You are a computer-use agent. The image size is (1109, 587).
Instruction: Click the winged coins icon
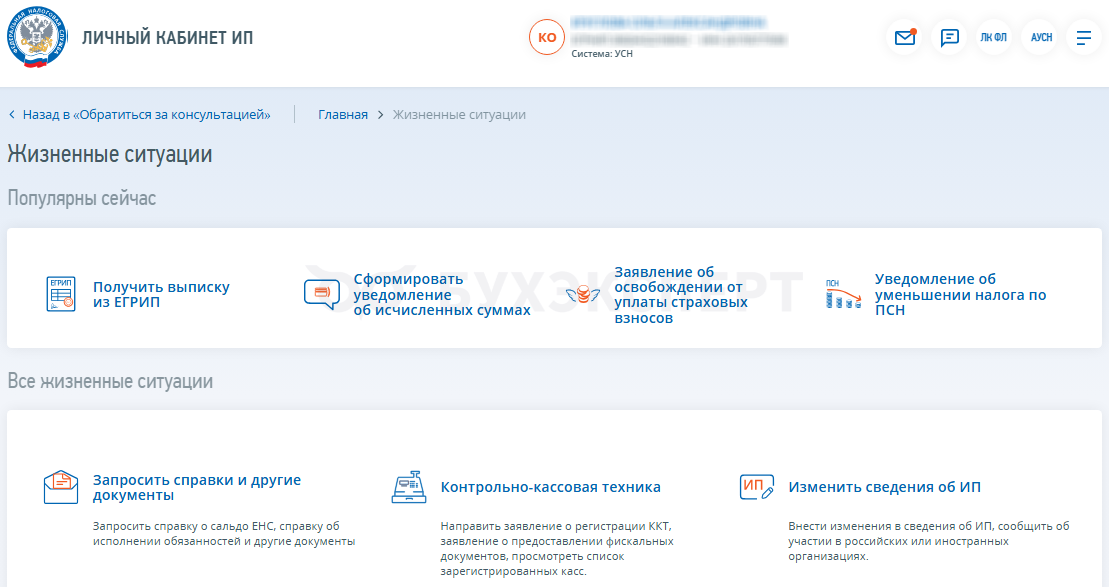click(x=583, y=294)
